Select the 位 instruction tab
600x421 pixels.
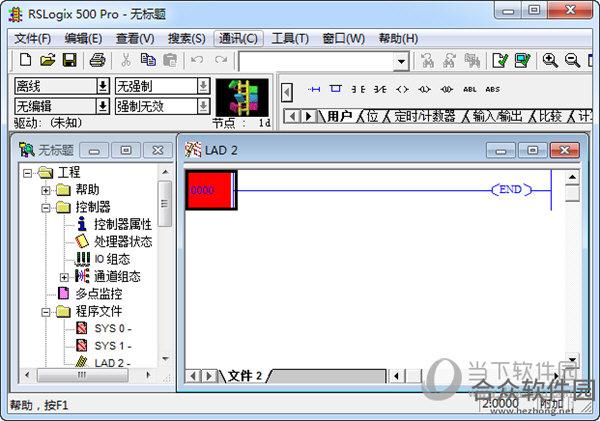(x=372, y=116)
